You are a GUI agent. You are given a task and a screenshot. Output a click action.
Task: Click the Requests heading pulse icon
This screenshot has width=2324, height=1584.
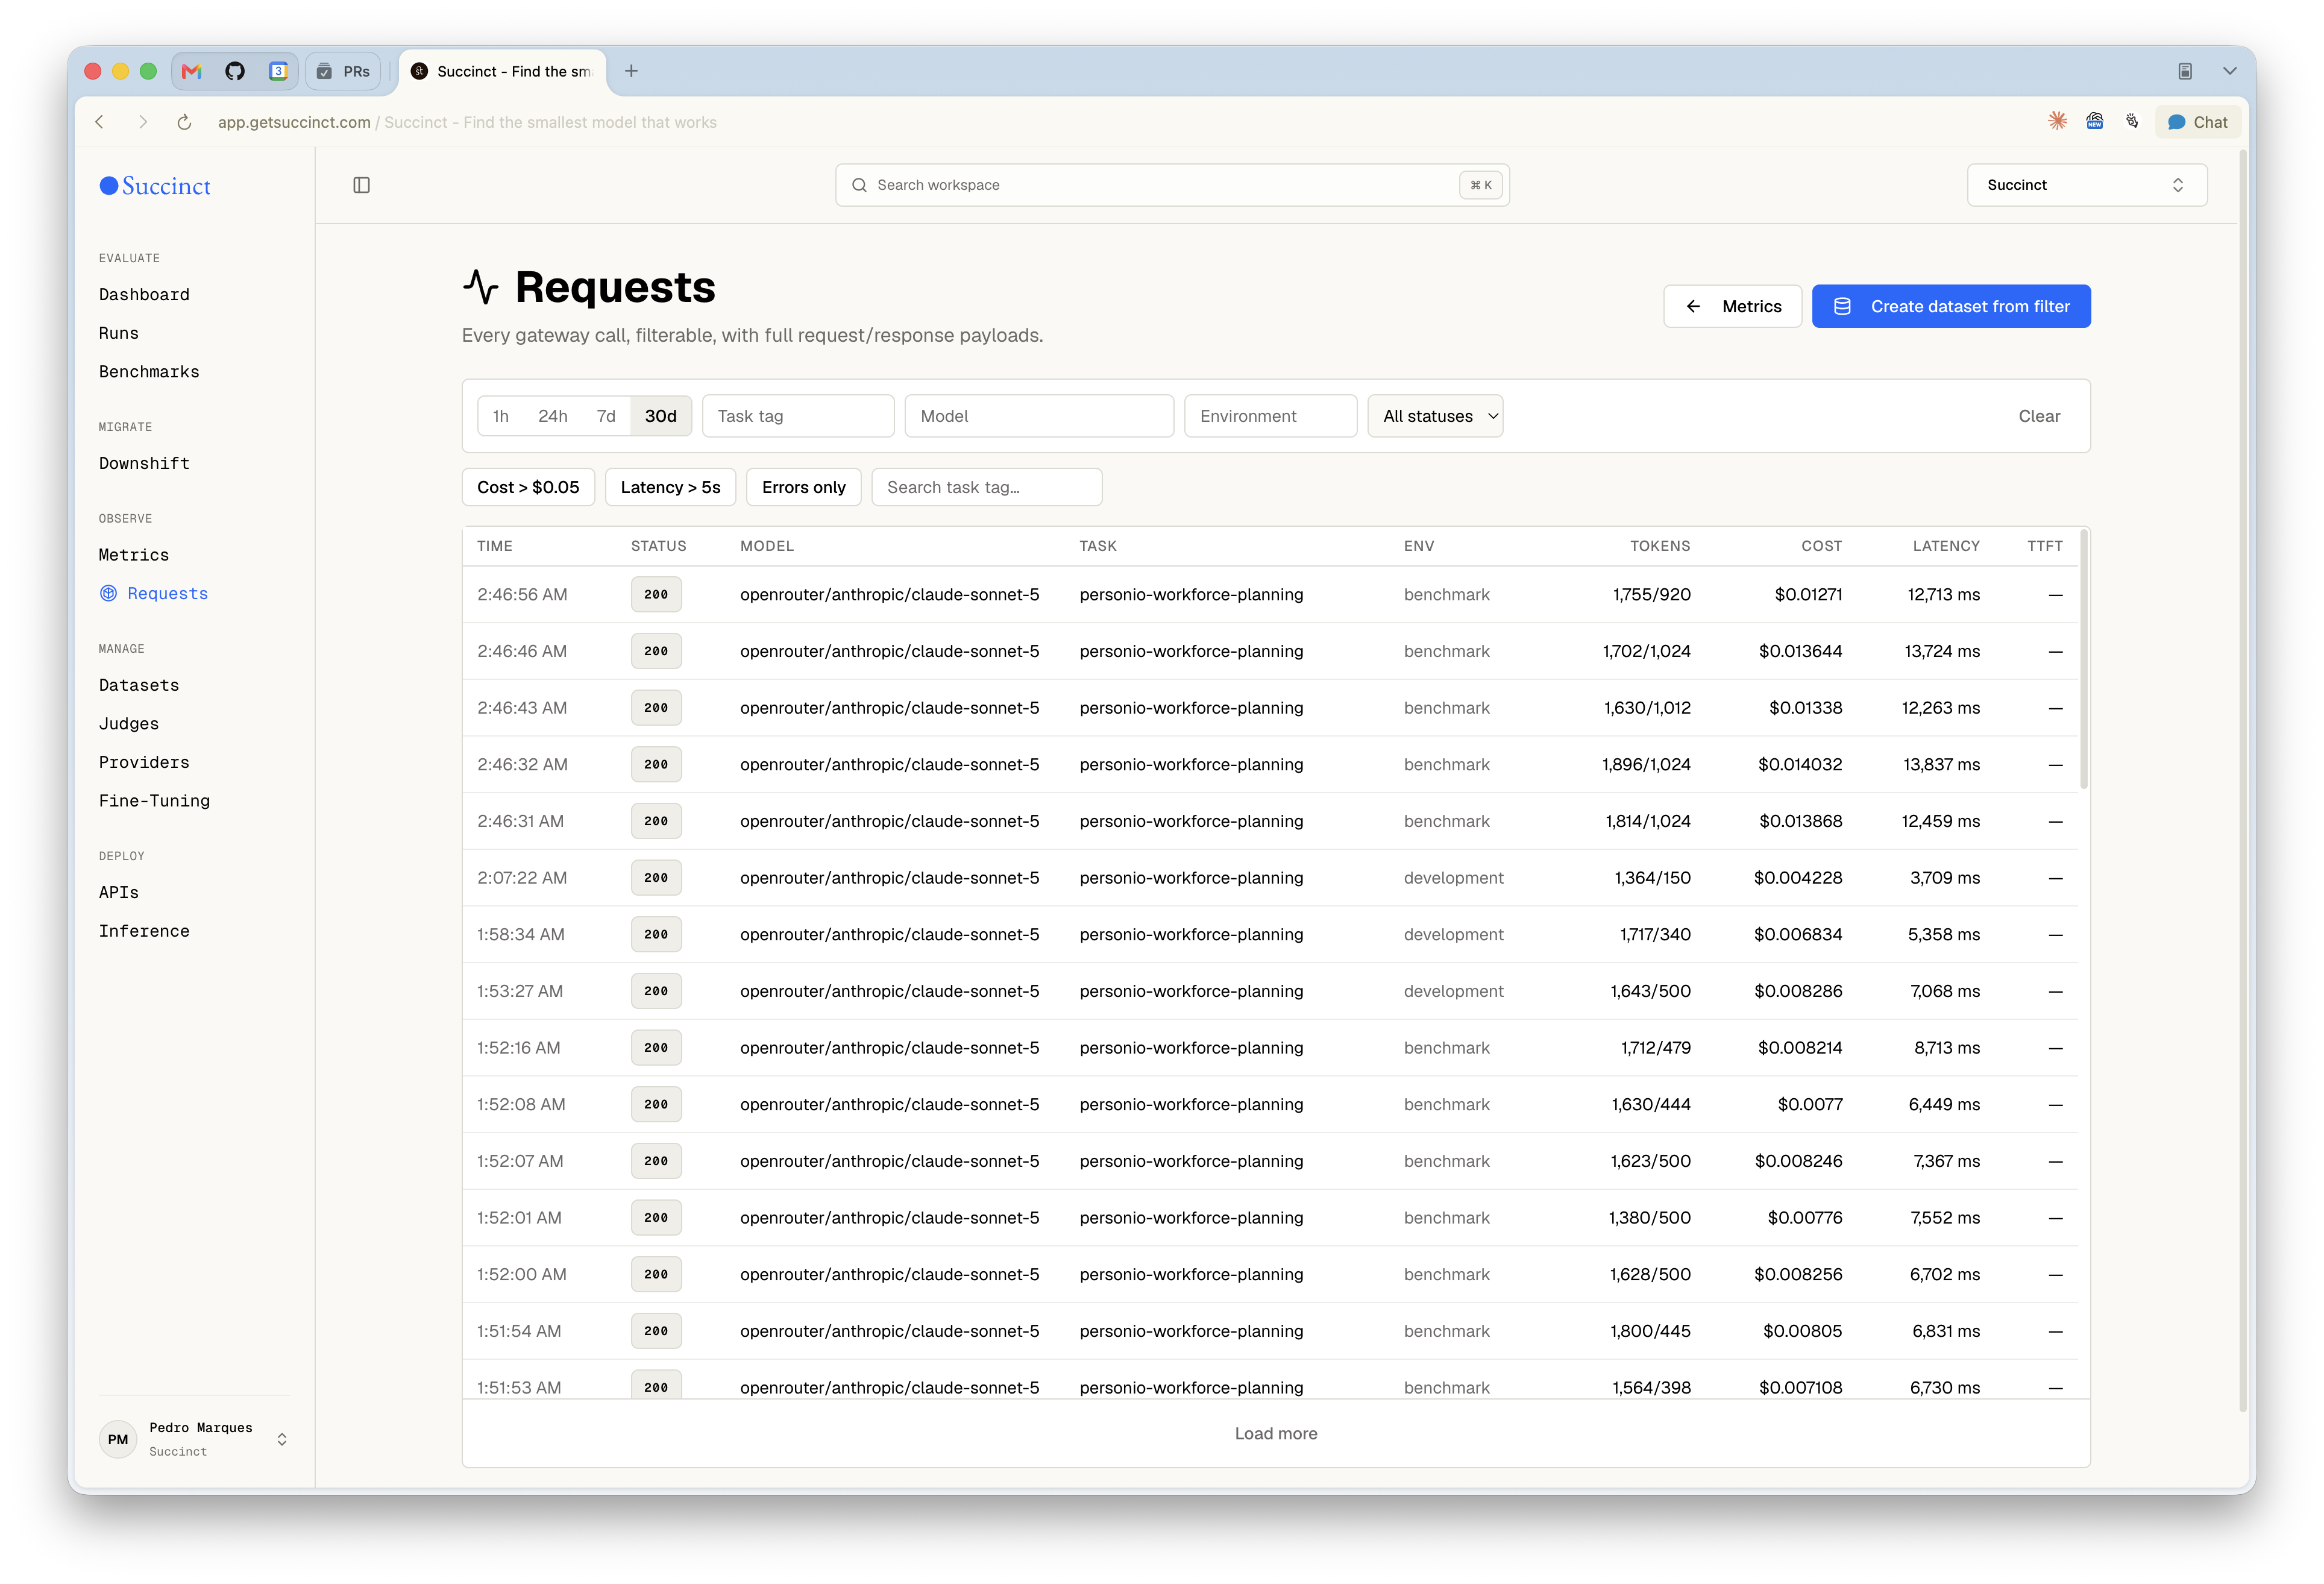point(481,287)
